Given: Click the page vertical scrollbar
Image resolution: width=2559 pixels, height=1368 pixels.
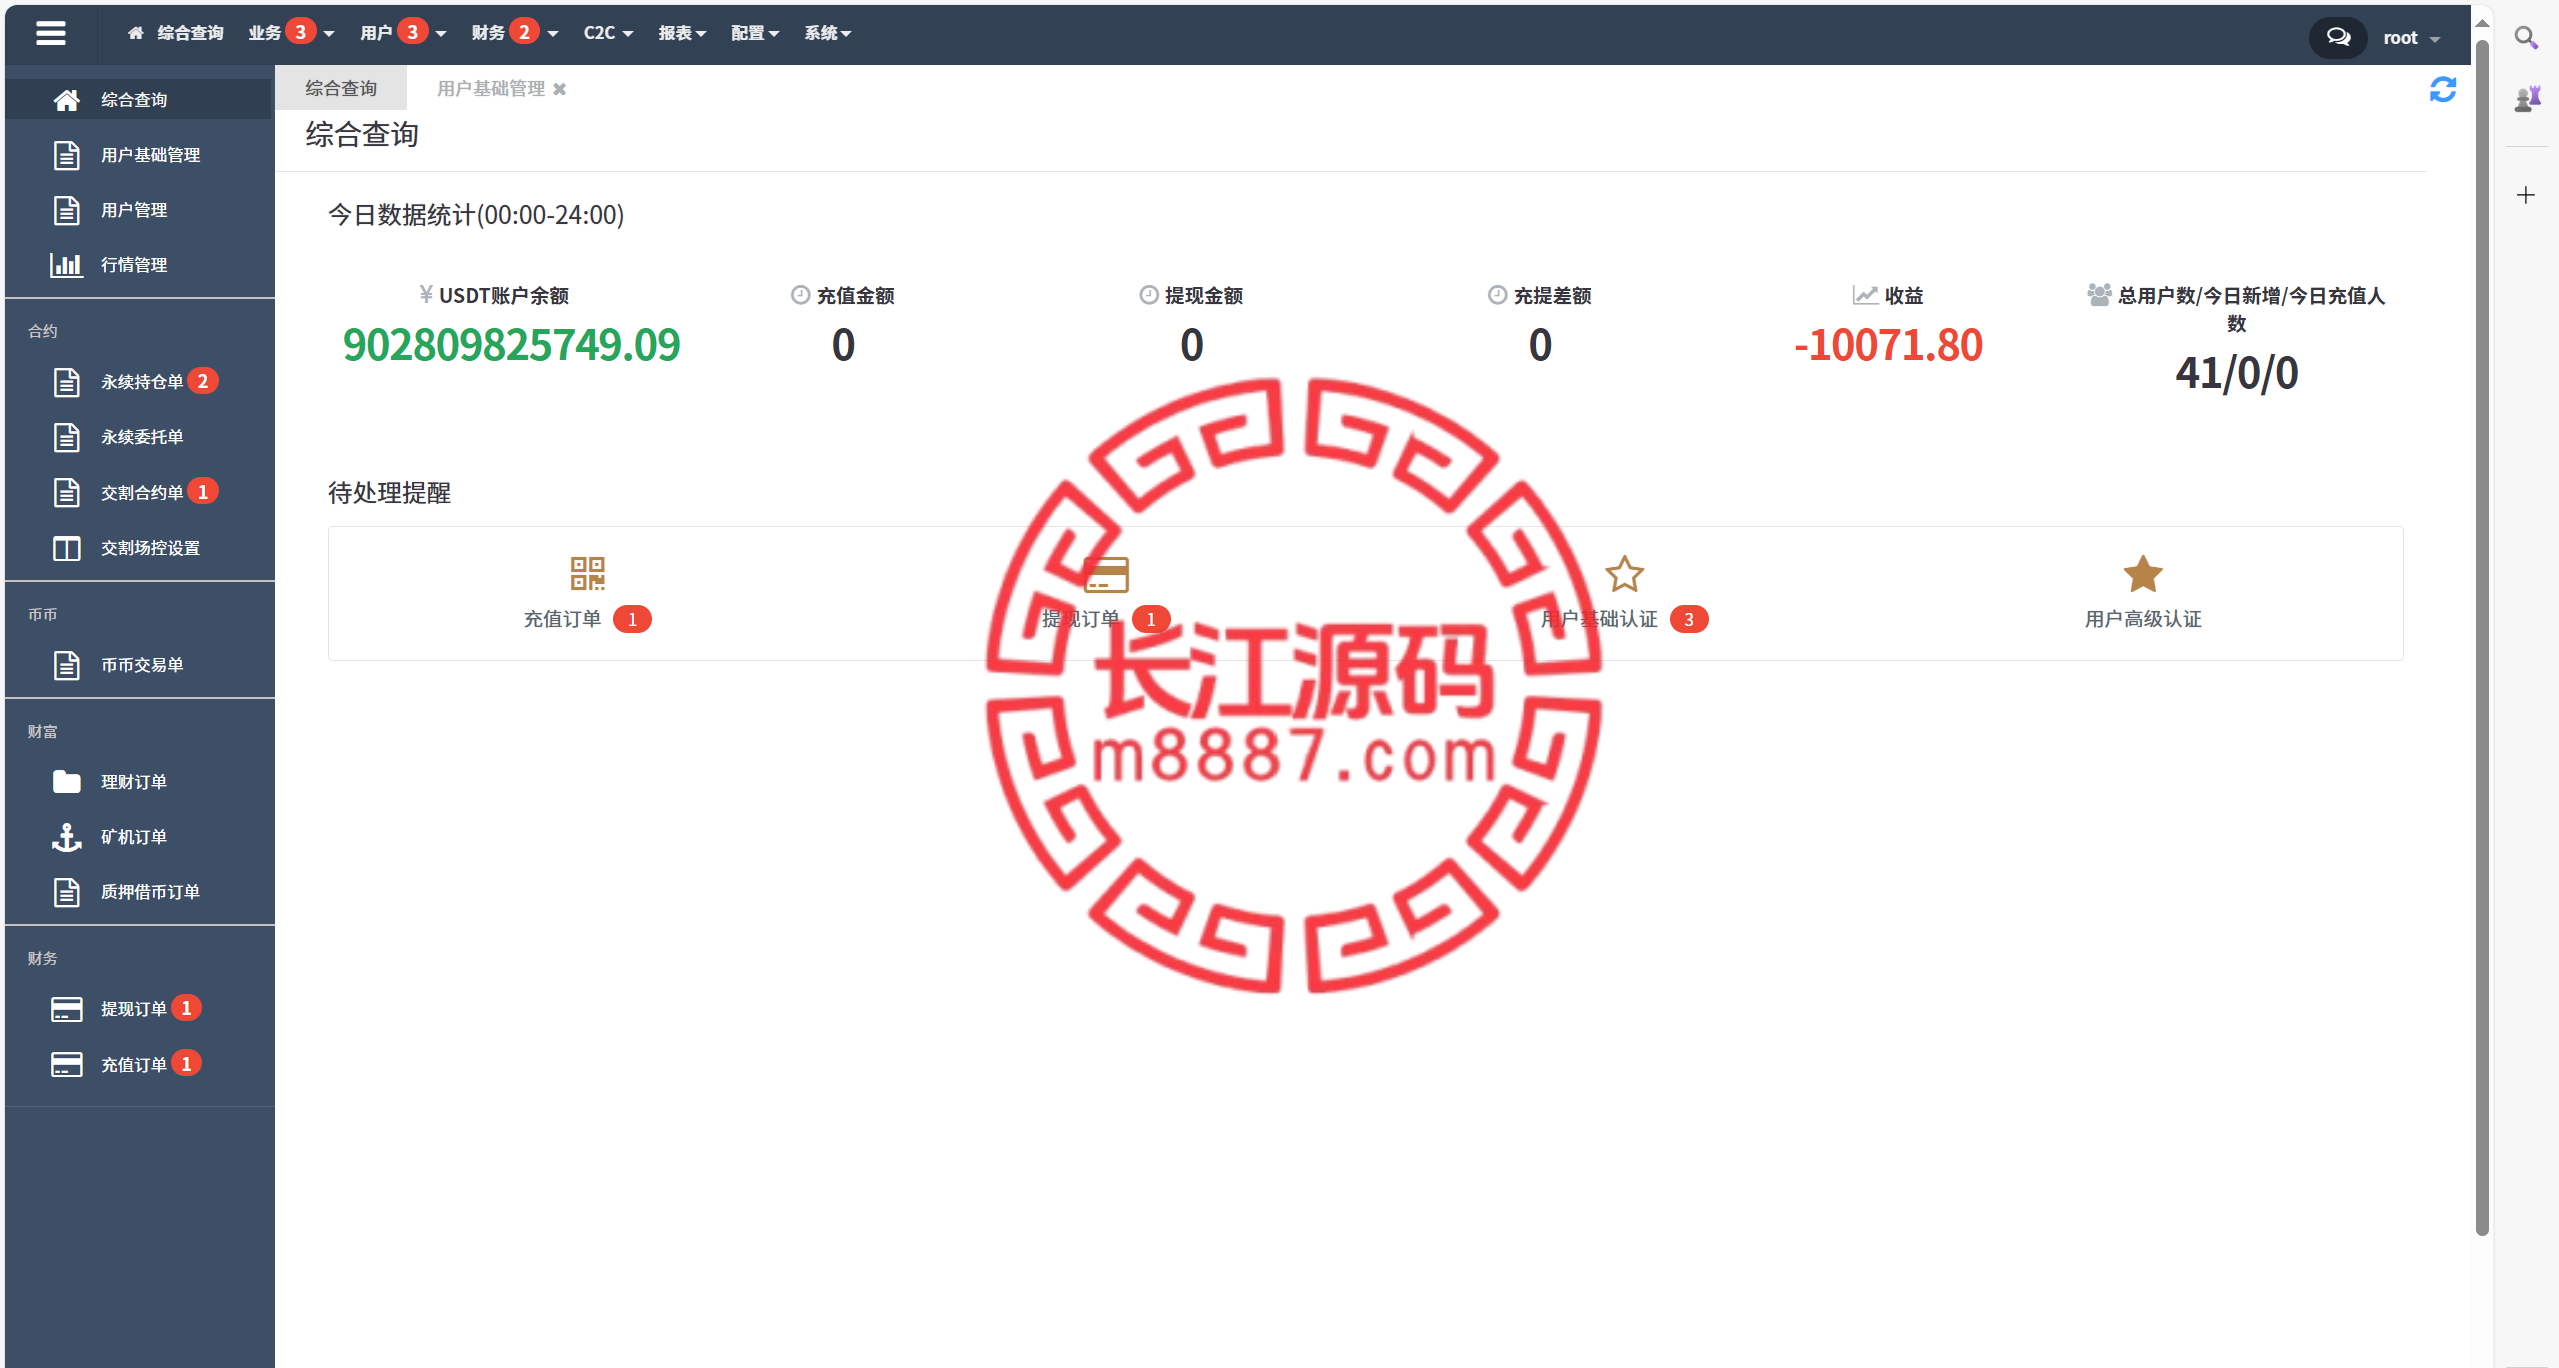Looking at the screenshot, I should pyautogui.click(x=2482, y=636).
